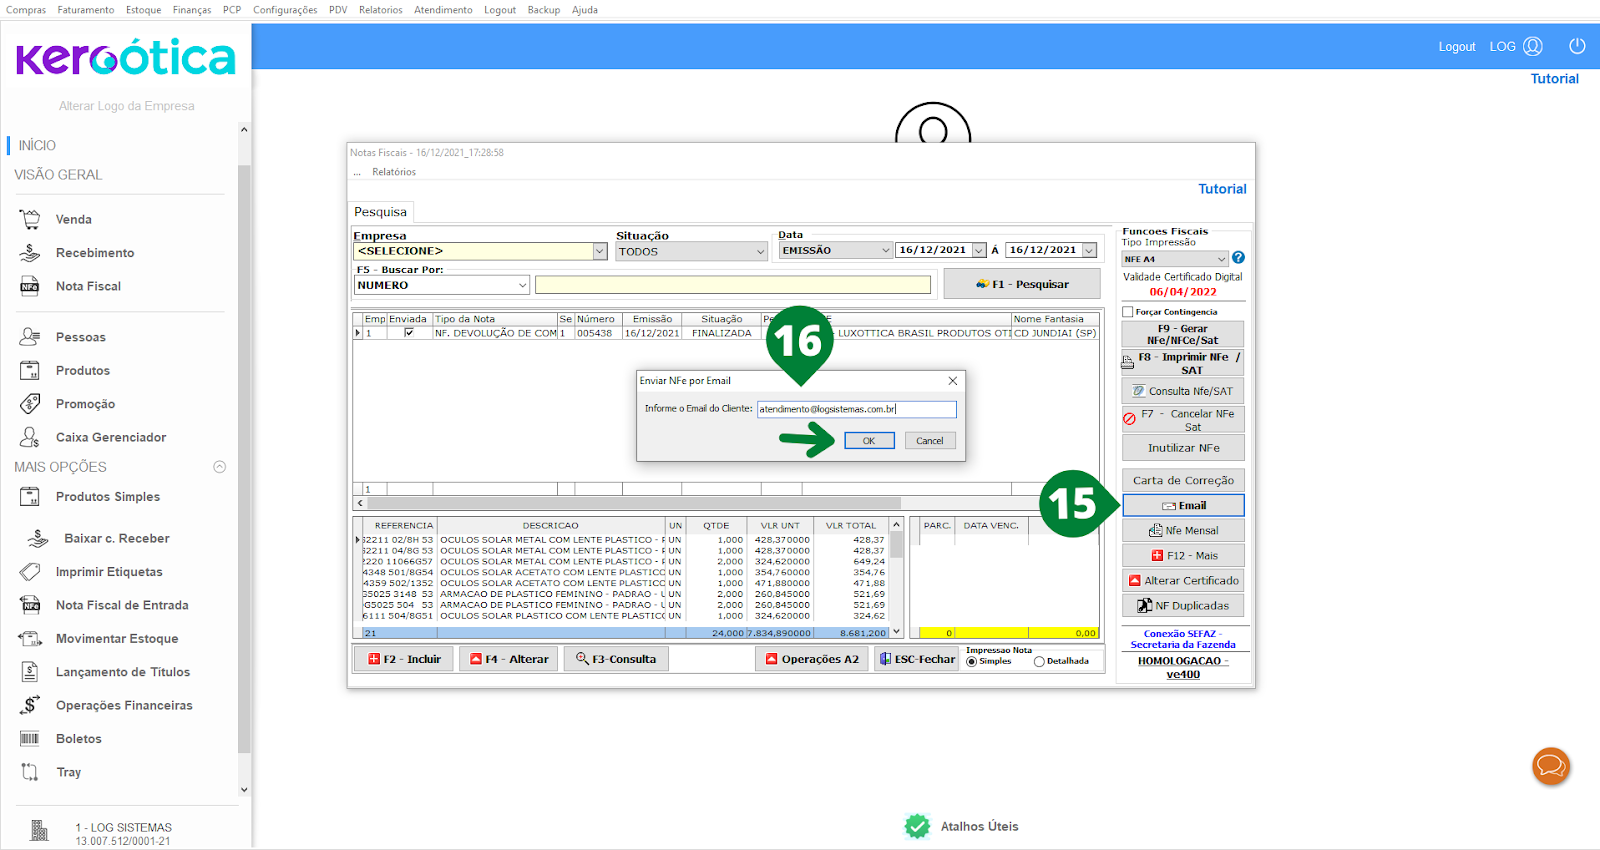Open Data EMISSÃO dropdown

tap(886, 251)
